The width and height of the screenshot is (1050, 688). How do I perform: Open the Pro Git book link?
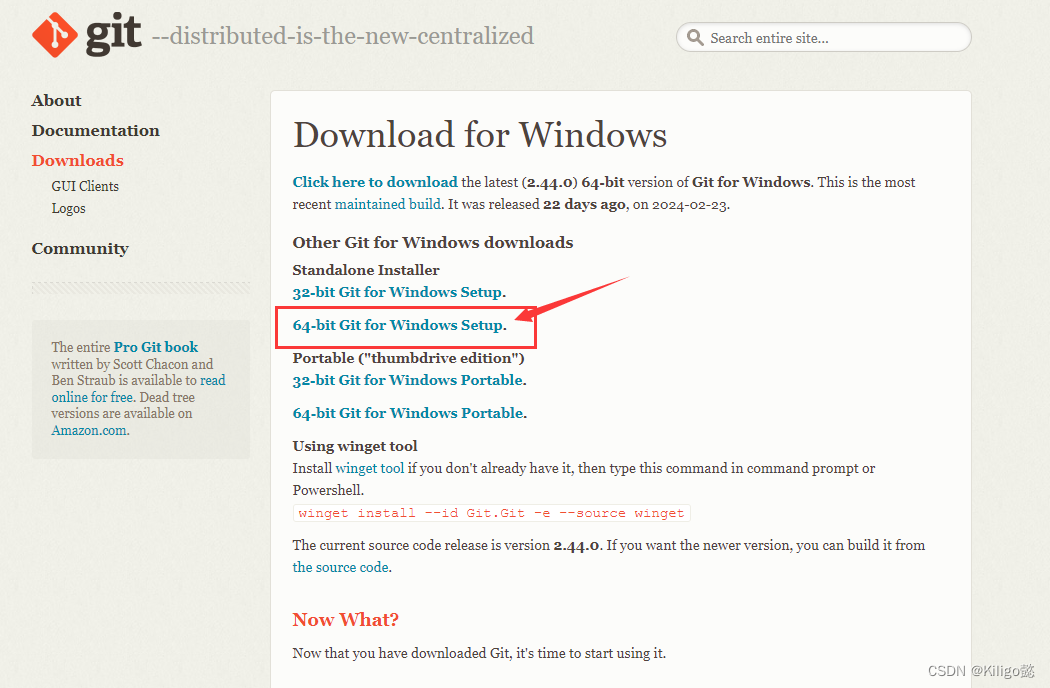[x=156, y=347]
